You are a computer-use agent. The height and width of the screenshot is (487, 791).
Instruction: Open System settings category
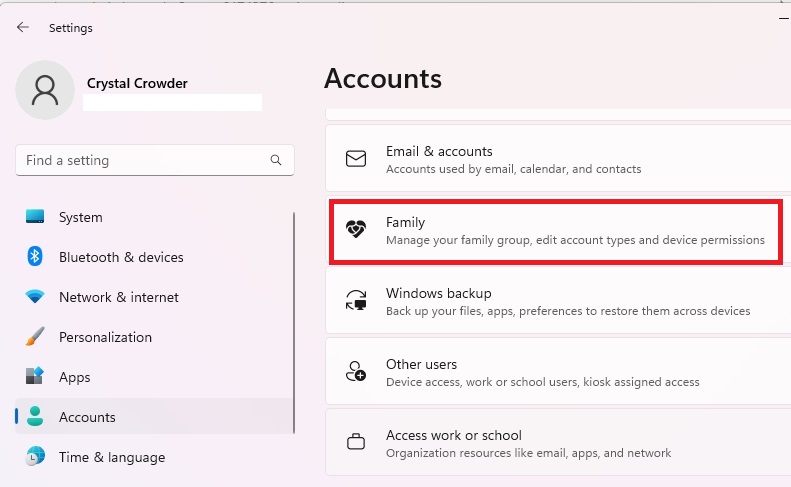[154, 217]
